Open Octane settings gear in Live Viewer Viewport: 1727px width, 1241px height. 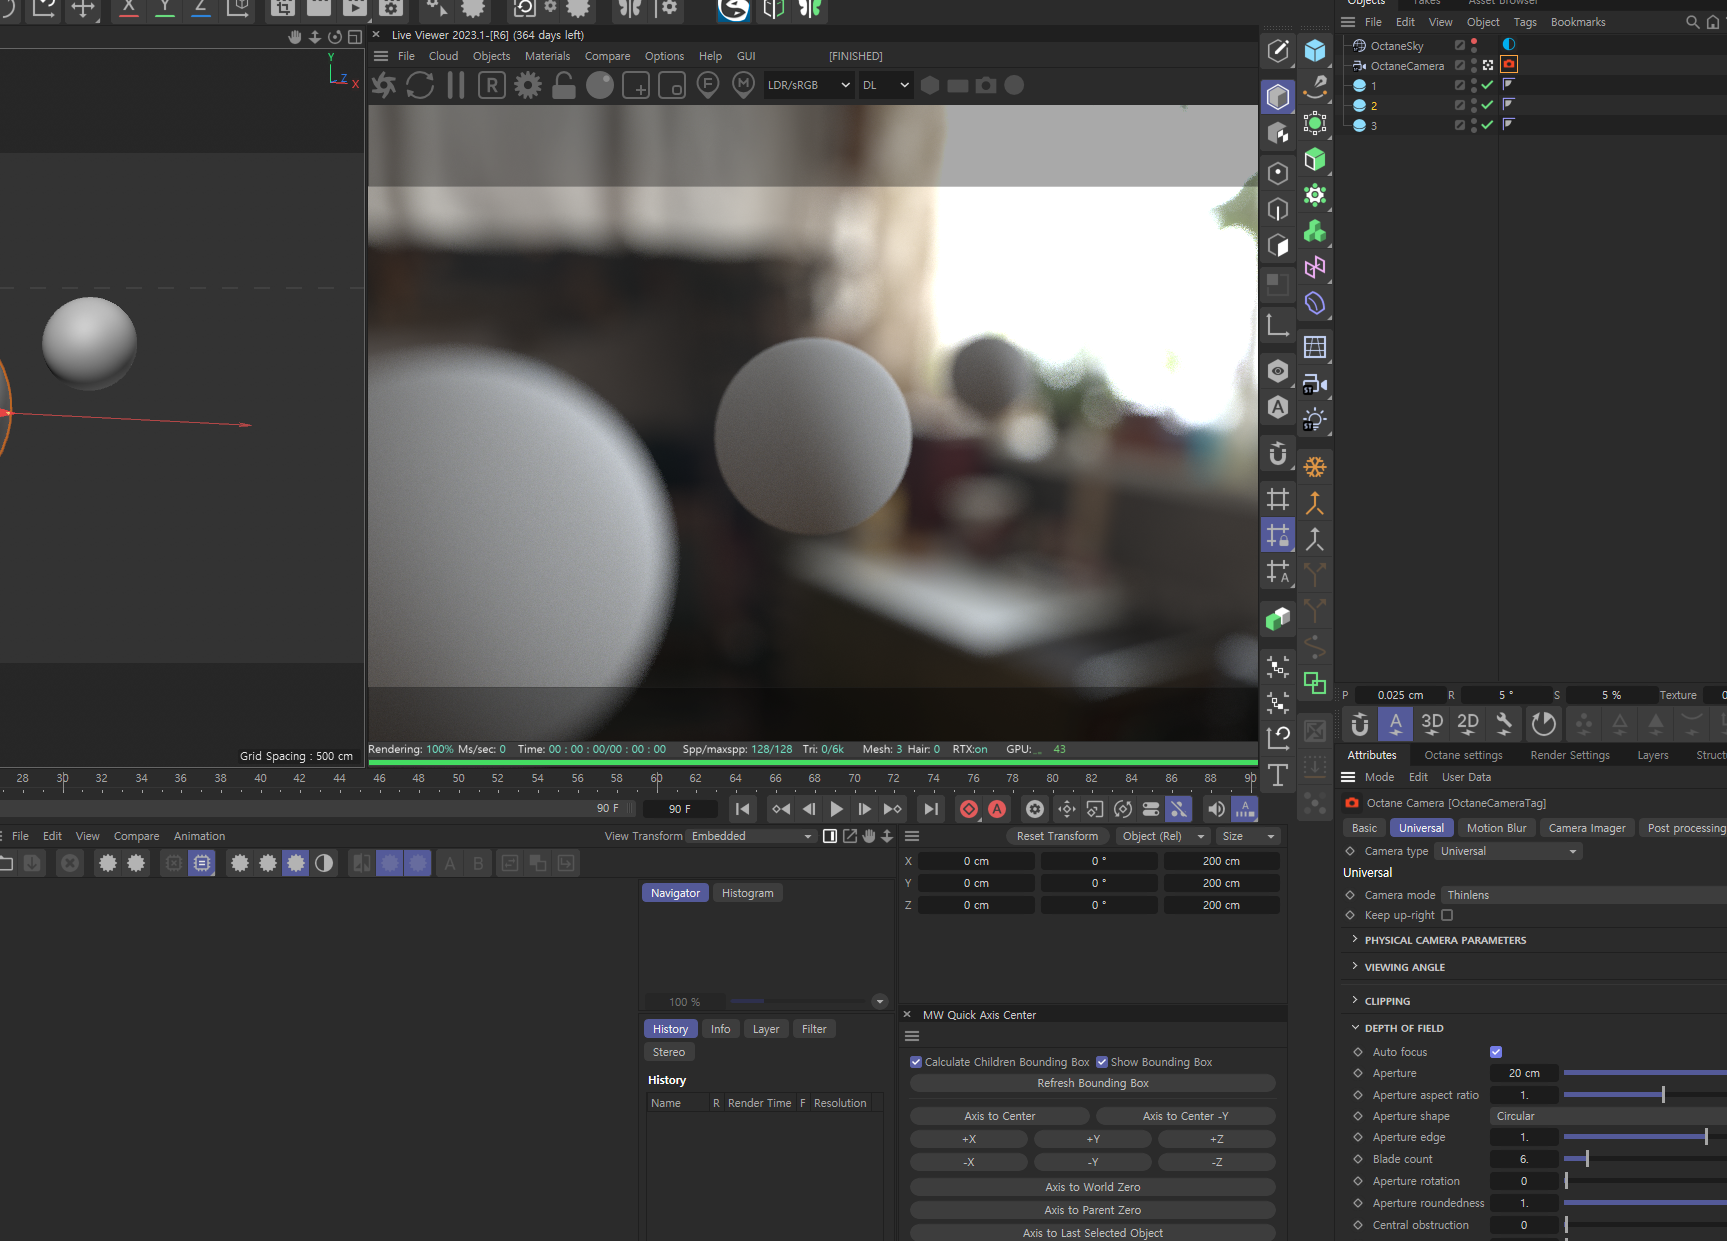pyautogui.click(x=528, y=85)
